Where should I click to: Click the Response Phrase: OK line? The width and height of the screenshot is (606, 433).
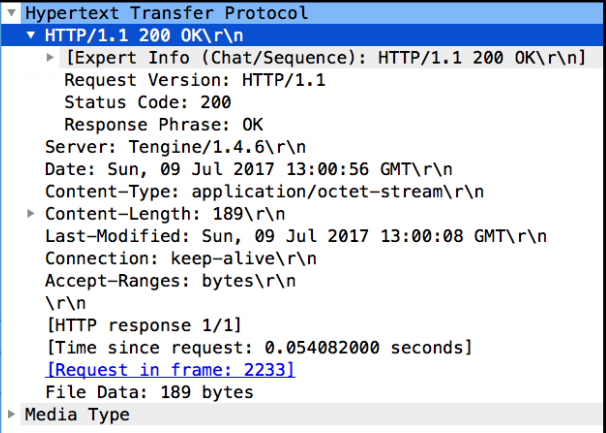pyautogui.click(x=161, y=124)
